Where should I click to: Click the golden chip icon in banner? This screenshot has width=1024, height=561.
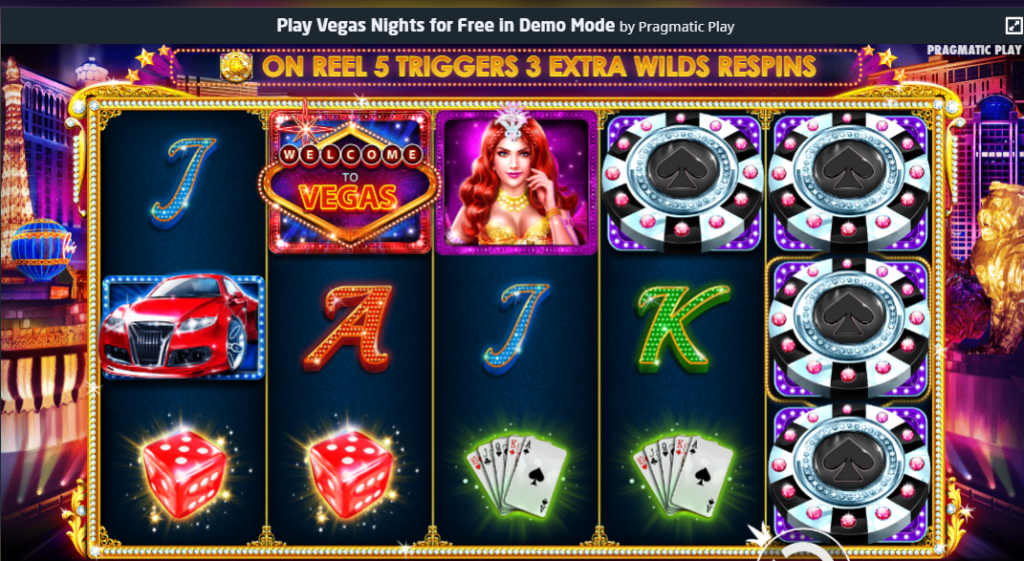236,67
